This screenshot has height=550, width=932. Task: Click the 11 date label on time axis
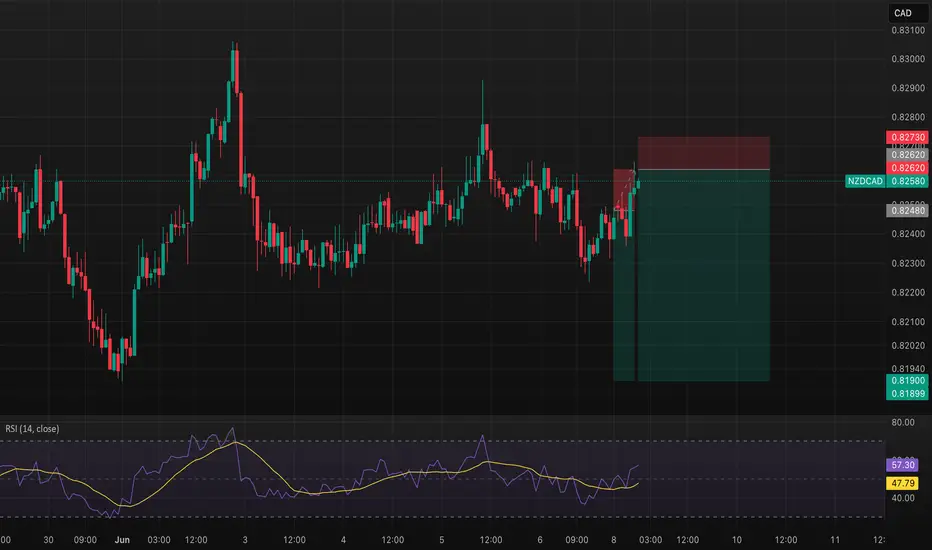click(835, 540)
